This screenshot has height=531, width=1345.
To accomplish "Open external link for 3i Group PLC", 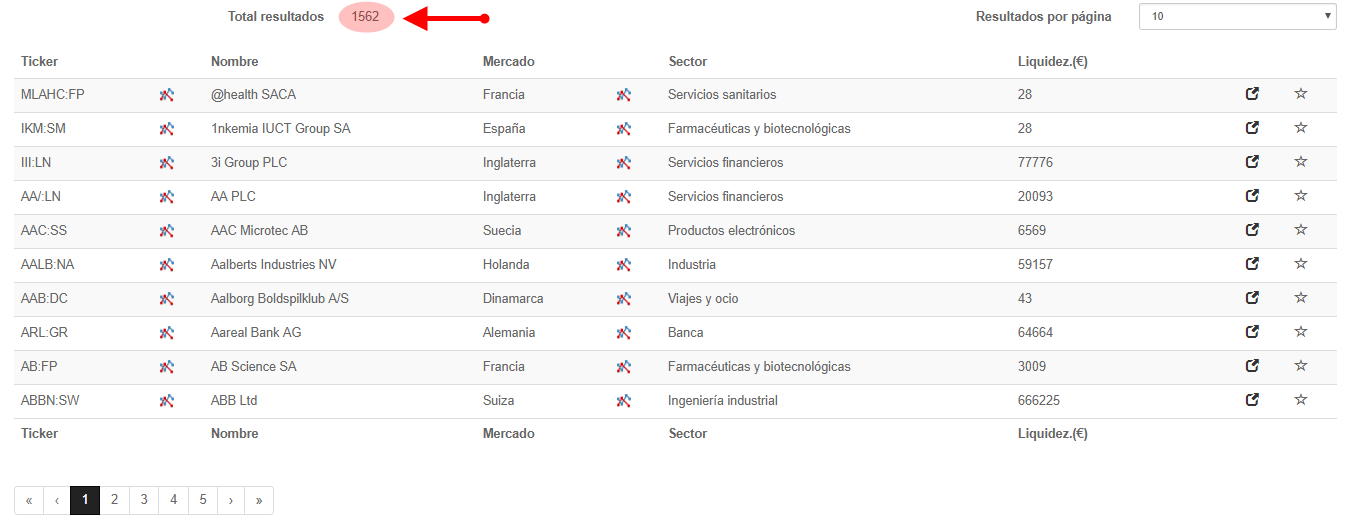I will pos(1252,162).
